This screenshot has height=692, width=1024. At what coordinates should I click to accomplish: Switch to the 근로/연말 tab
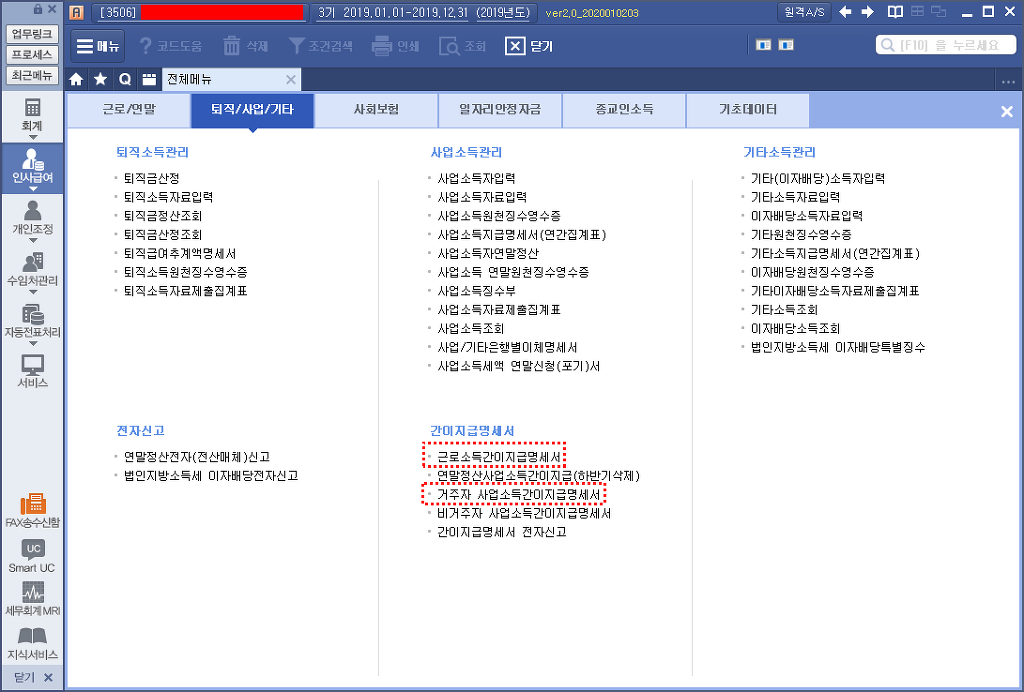[x=129, y=110]
